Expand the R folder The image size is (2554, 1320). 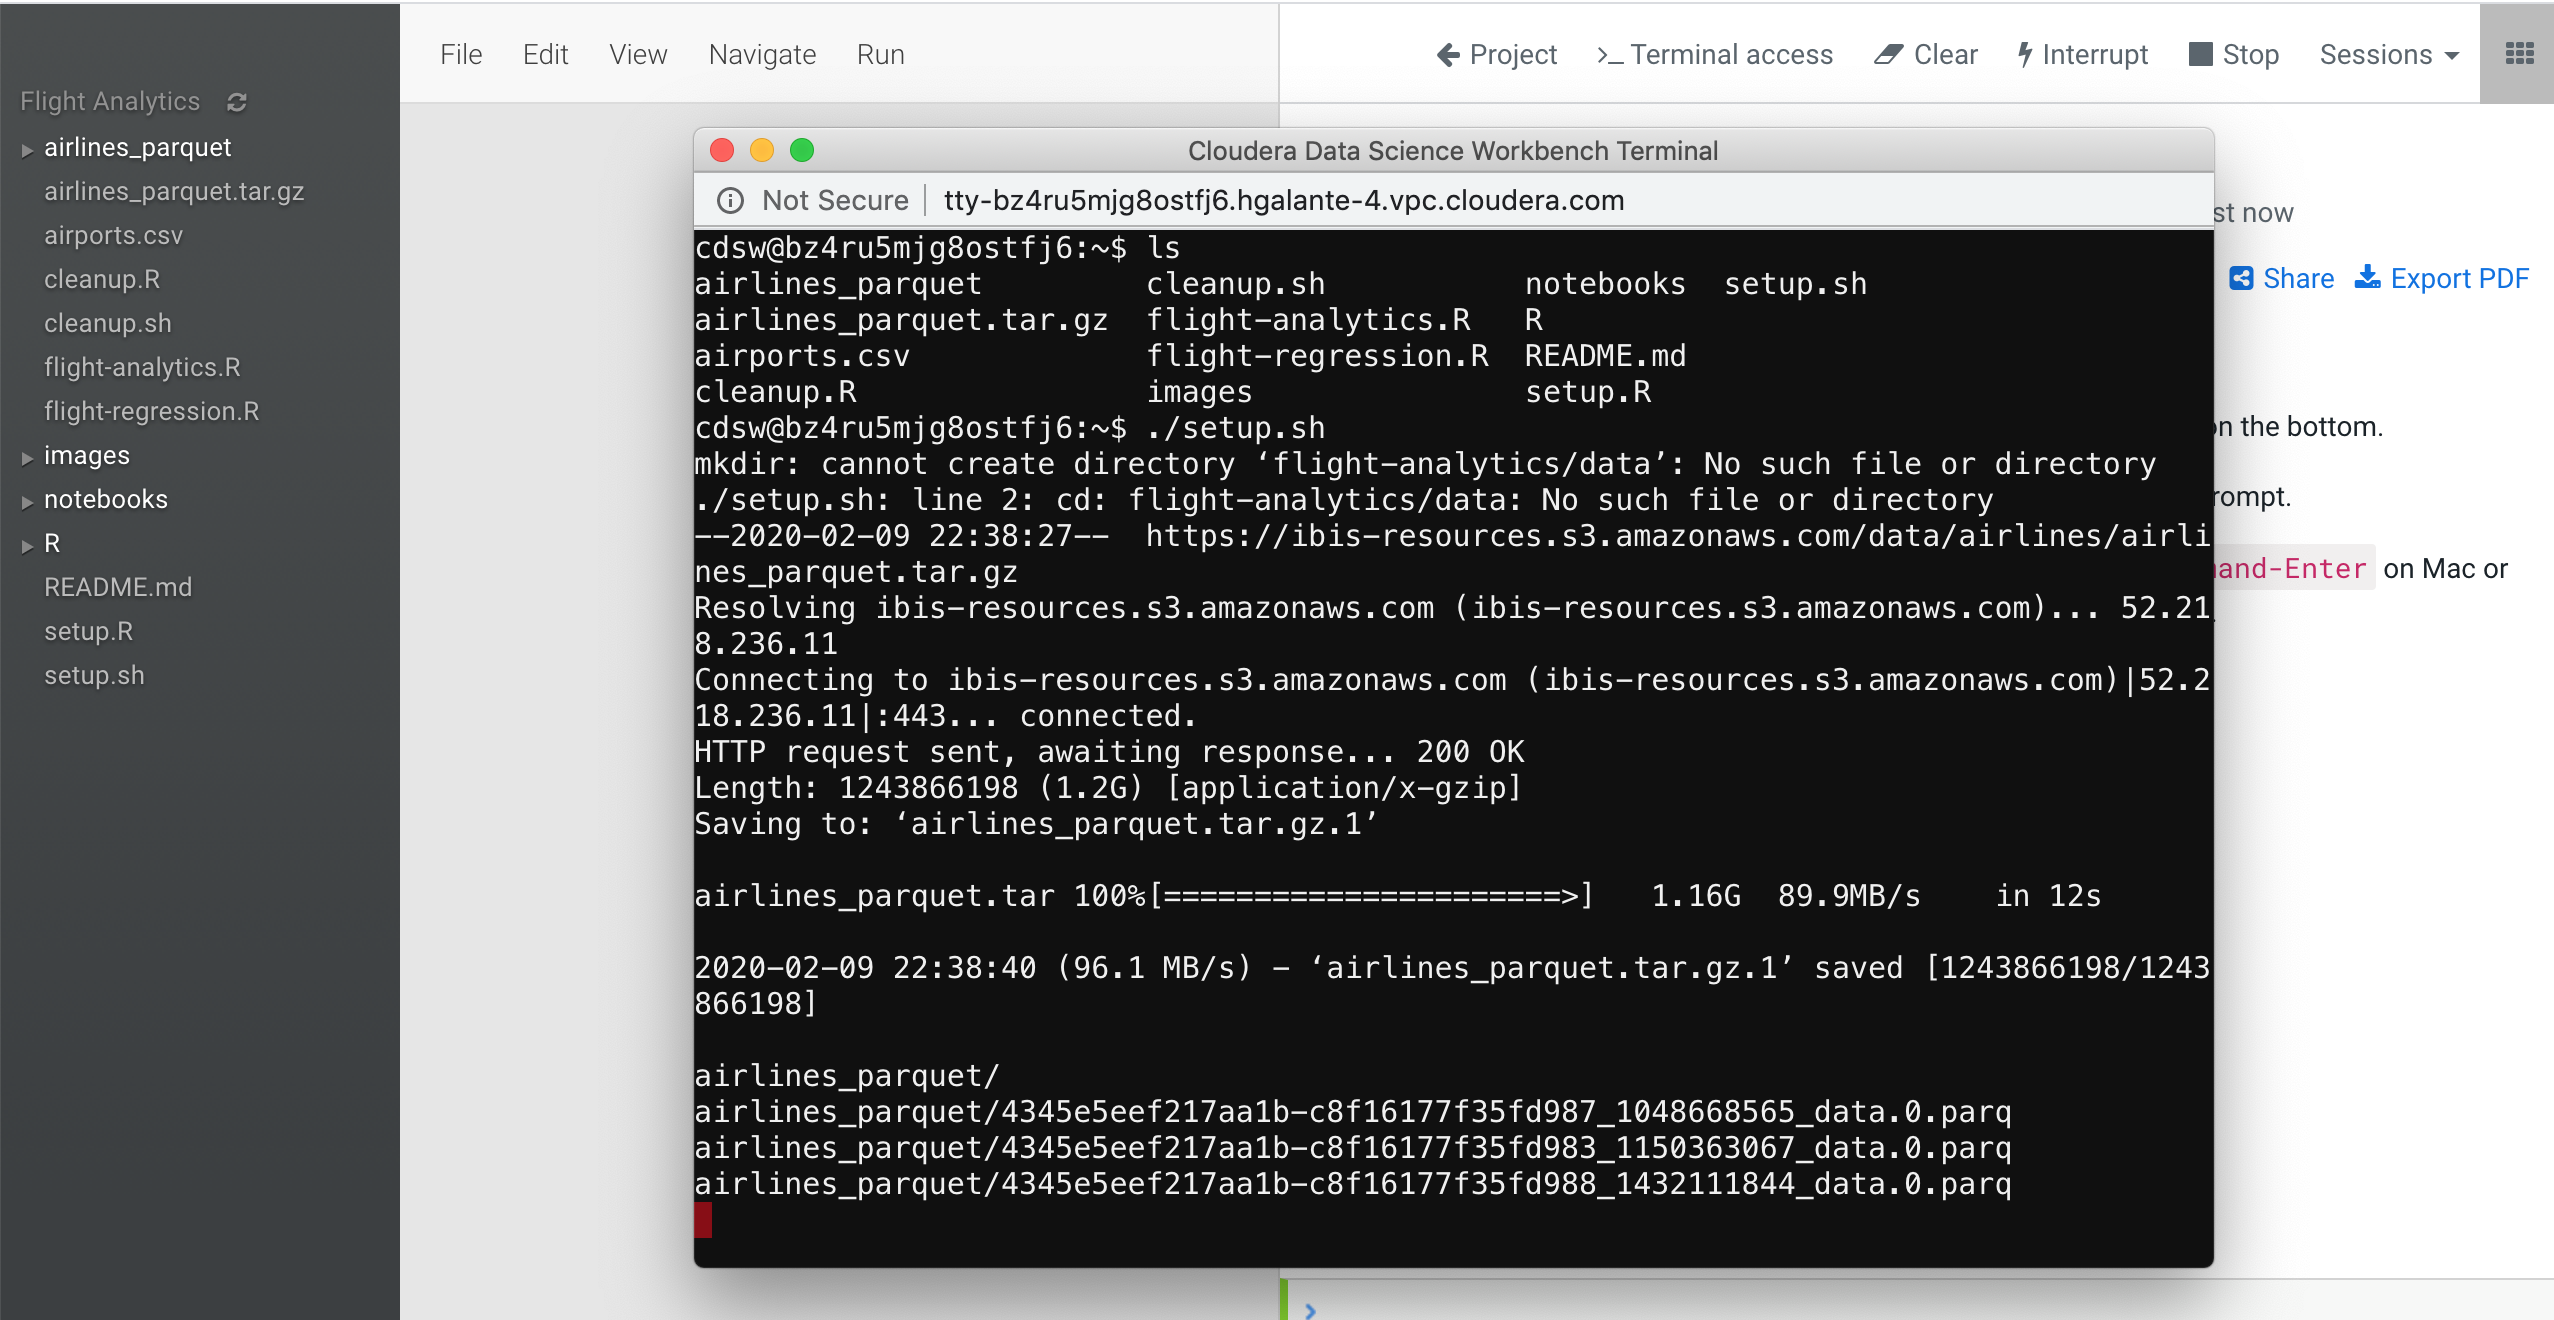pos(27,546)
